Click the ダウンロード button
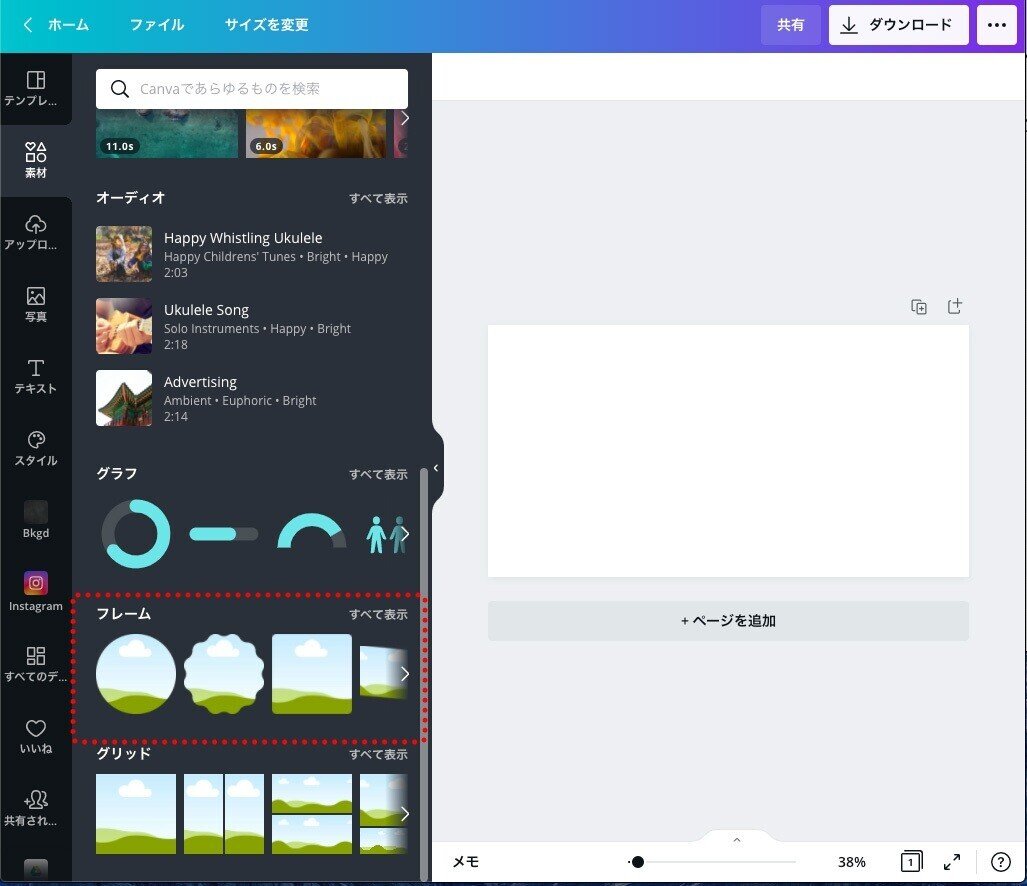The height and width of the screenshot is (886, 1027). [897, 25]
